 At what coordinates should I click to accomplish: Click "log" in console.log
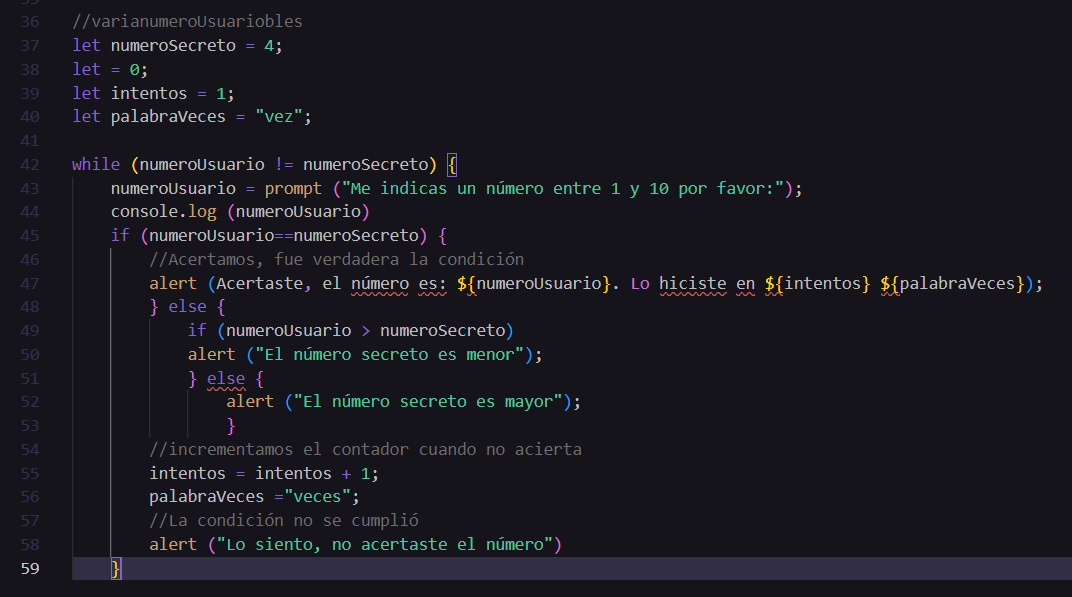(x=202, y=212)
